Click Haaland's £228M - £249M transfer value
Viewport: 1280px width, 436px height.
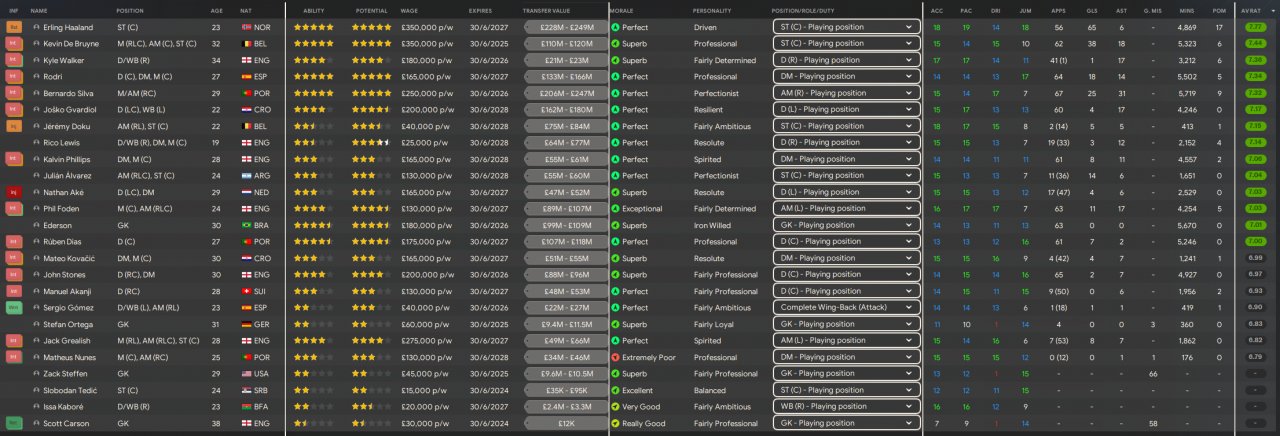click(x=566, y=27)
